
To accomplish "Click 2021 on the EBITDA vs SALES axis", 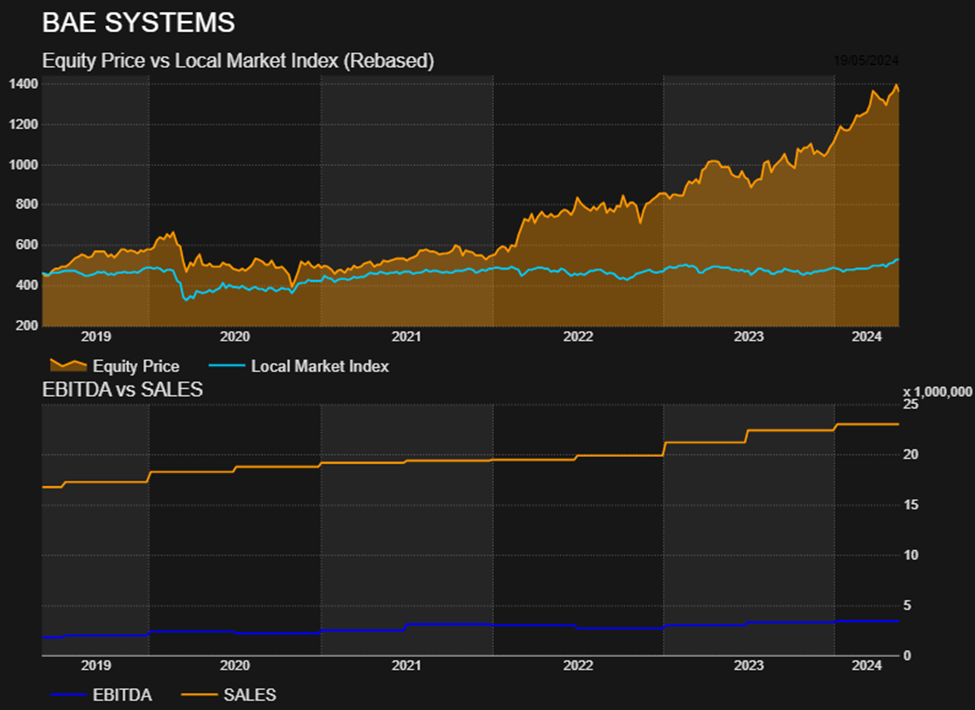I will tap(406, 666).
